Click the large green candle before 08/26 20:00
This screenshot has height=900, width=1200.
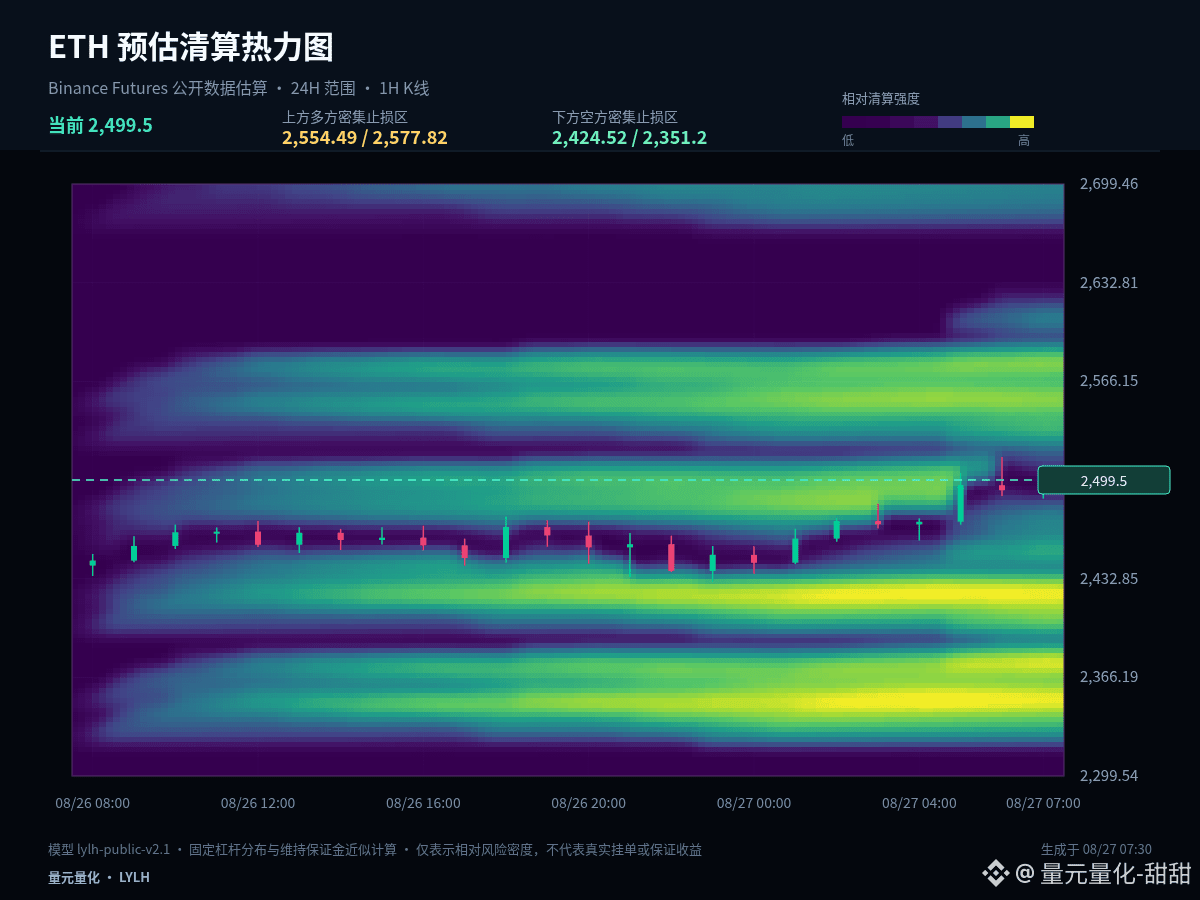(506, 541)
